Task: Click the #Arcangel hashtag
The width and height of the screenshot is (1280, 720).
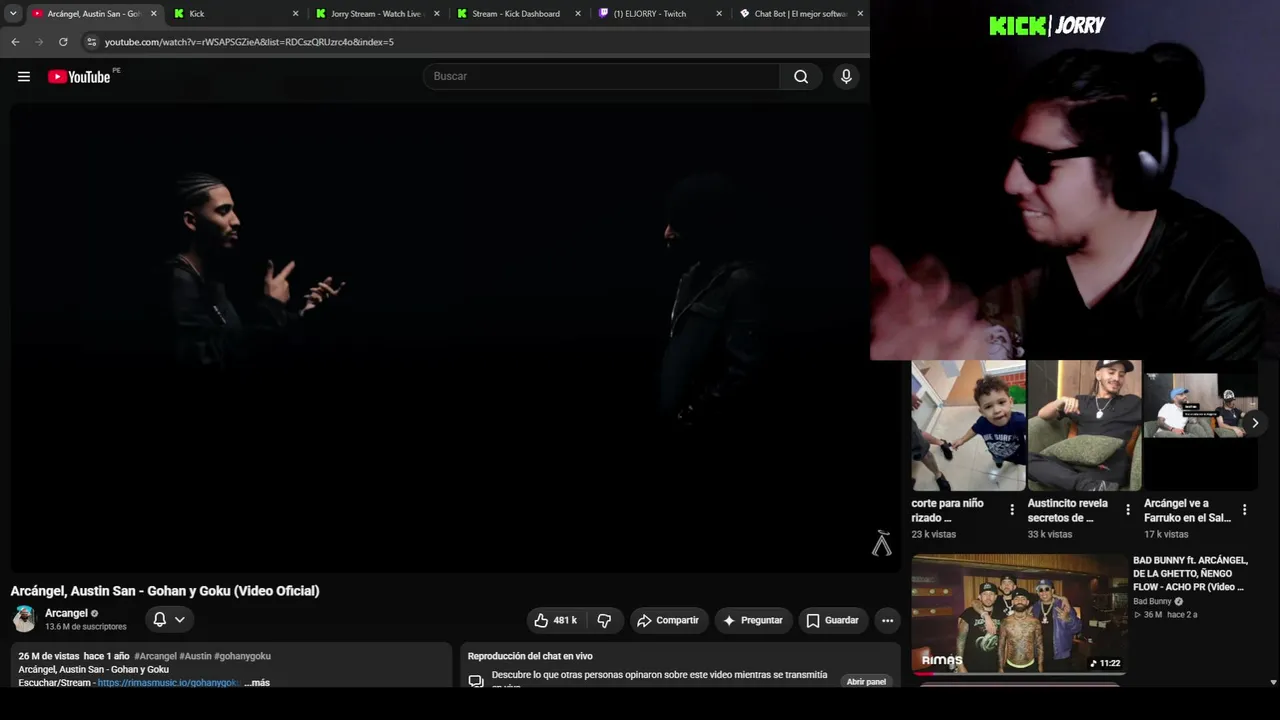Action: pos(155,656)
